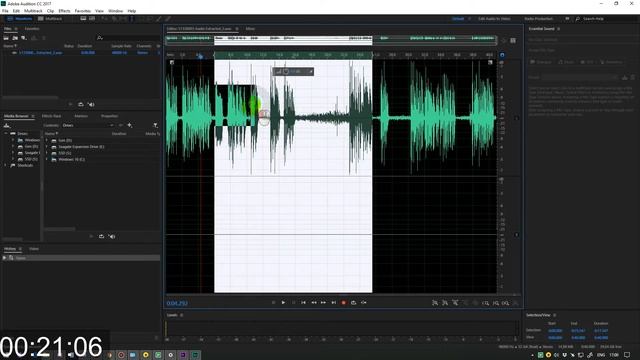Select the Radio Production workspace
This screenshot has width=640, height=360.
pos(538,19)
